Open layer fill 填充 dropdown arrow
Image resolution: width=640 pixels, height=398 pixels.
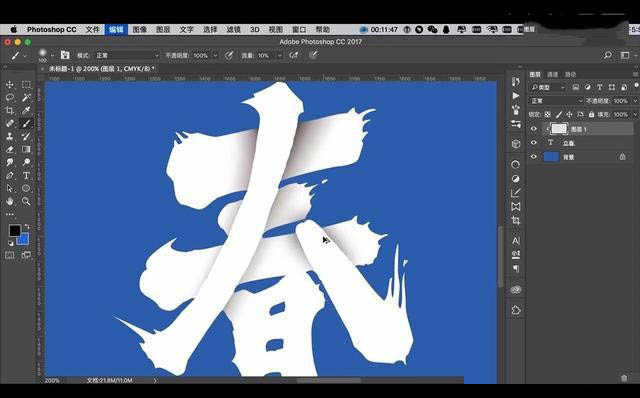point(635,114)
